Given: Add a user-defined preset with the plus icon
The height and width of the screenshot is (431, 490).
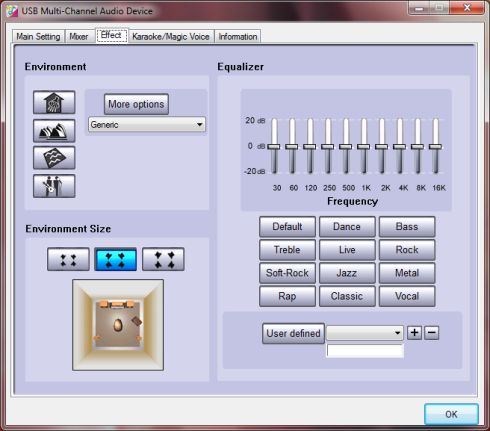Looking at the screenshot, I should [x=414, y=333].
